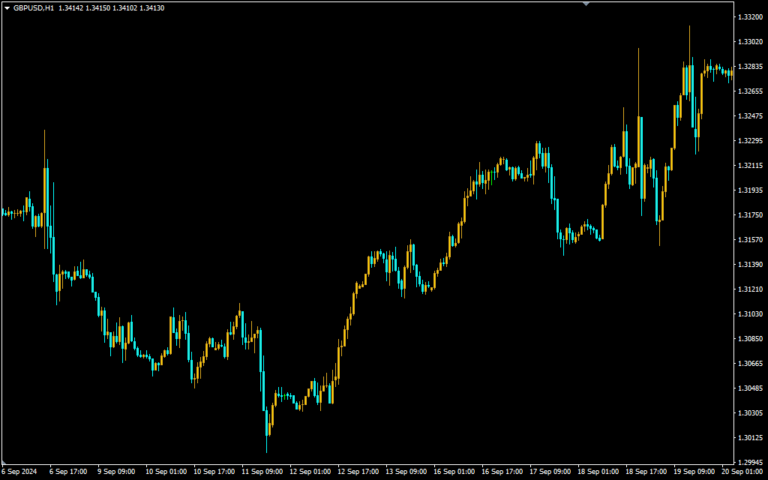Click the 1.33200 price axis label
This screenshot has height=480, width=768.
click(749, 17)
